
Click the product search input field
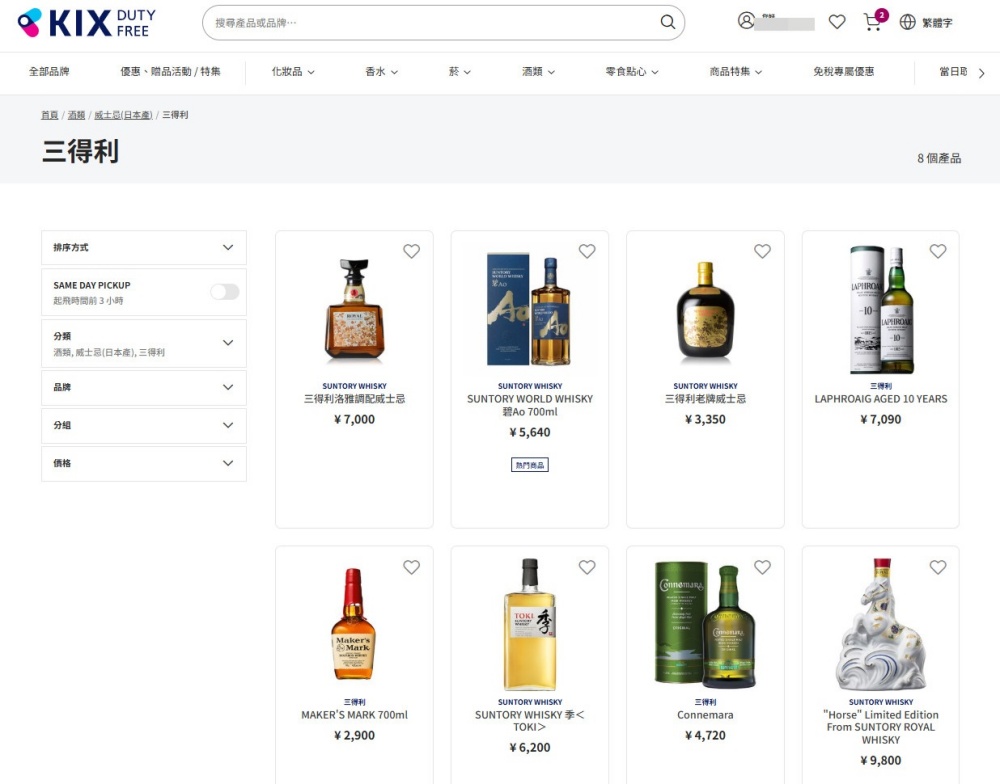pos(430,22)
